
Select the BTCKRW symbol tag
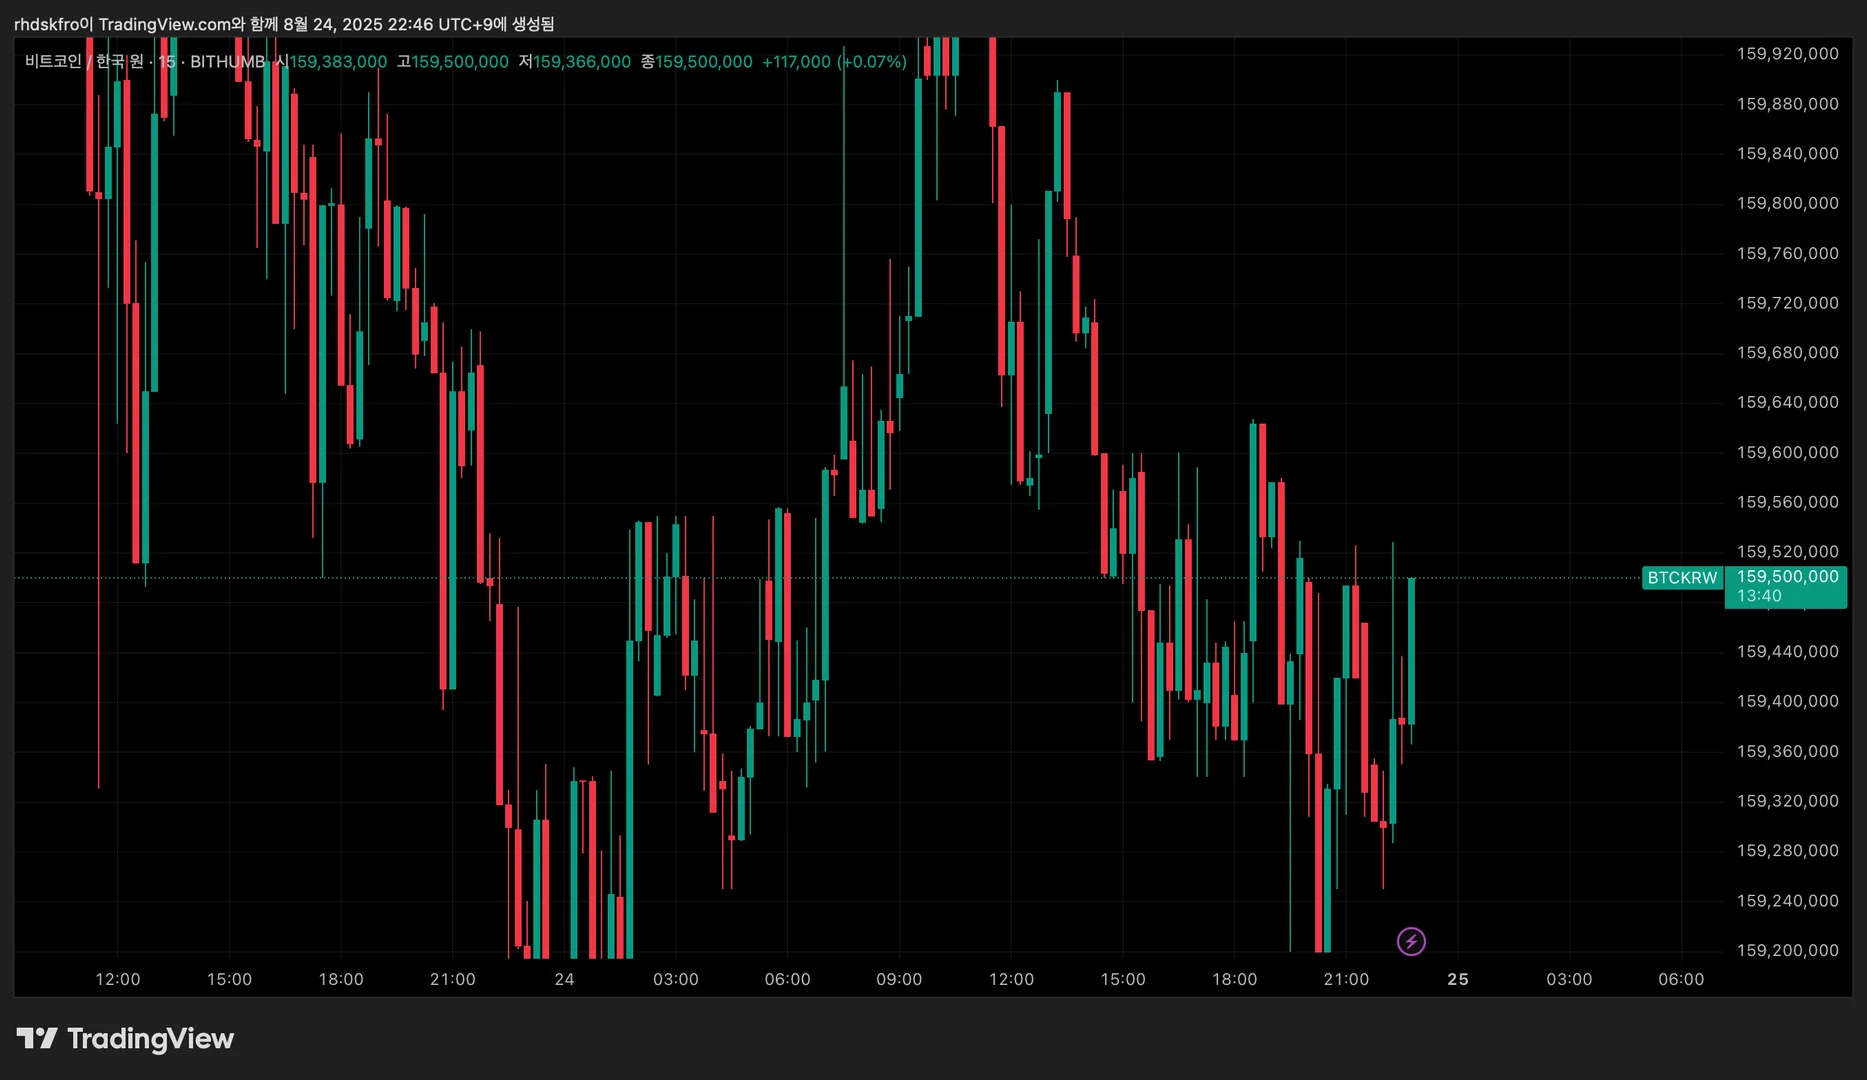point(1682,578)
